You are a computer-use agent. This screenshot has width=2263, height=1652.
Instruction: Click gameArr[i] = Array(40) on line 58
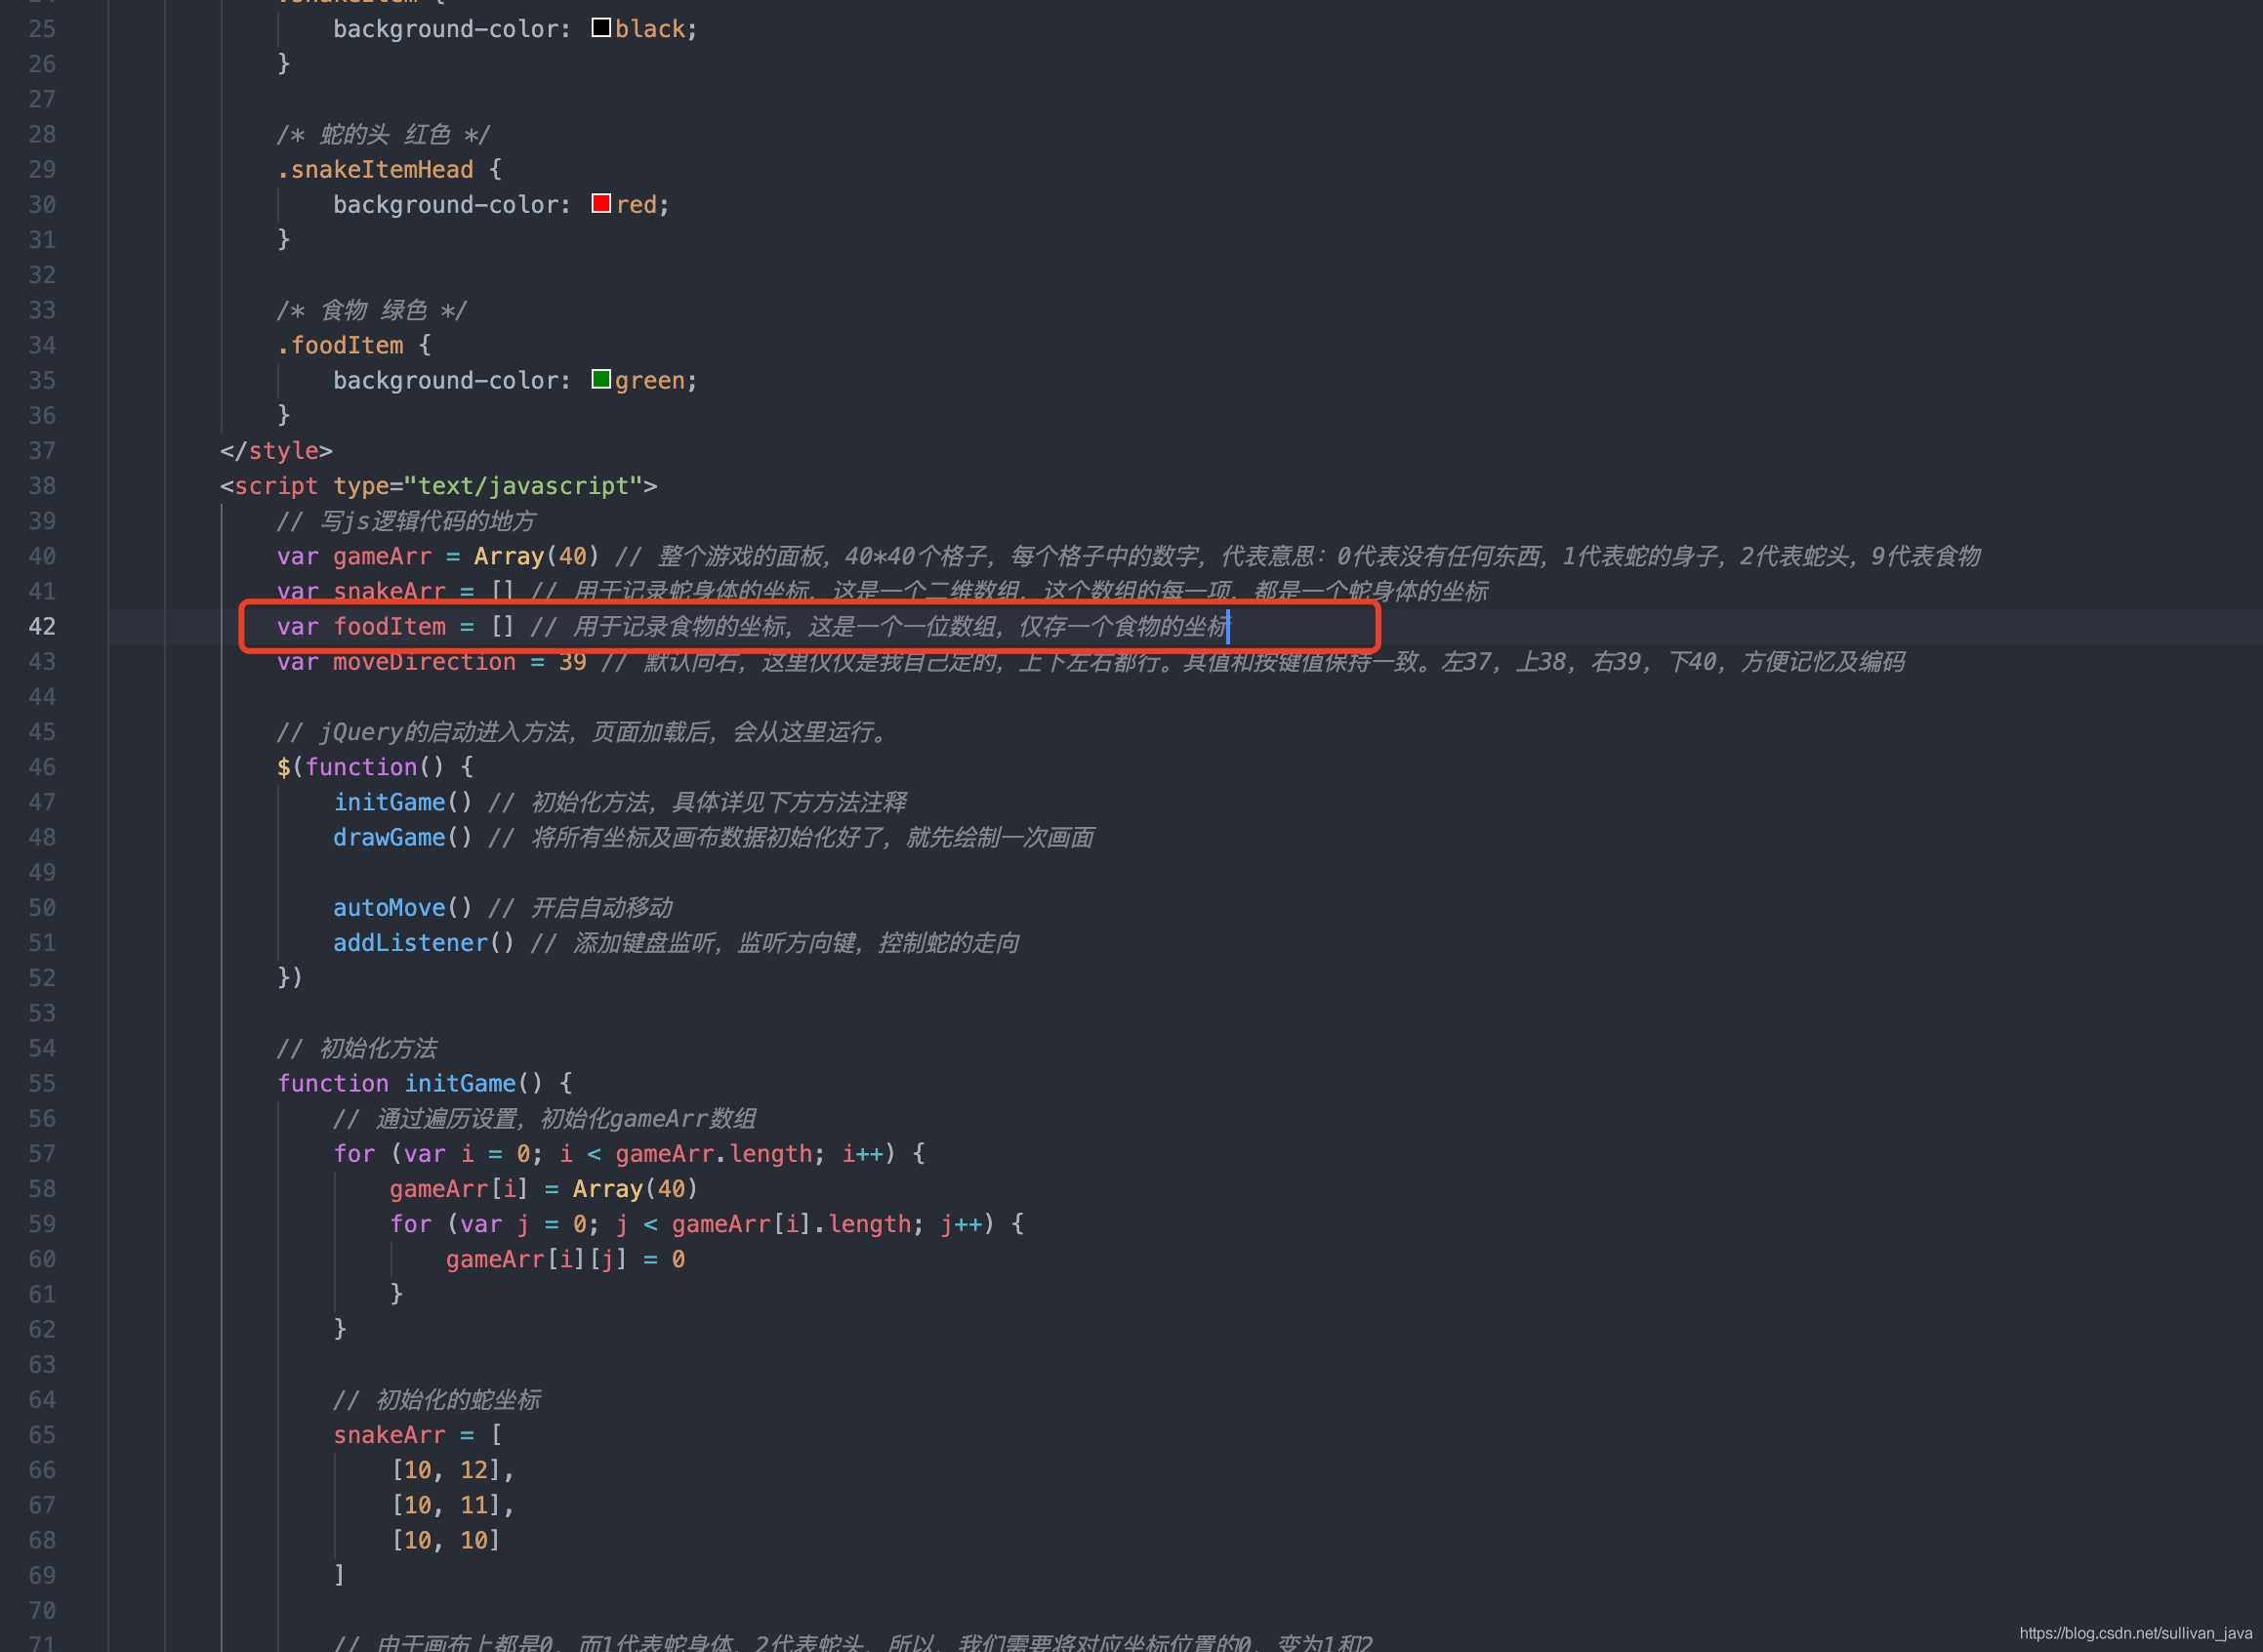point(543,1189)
